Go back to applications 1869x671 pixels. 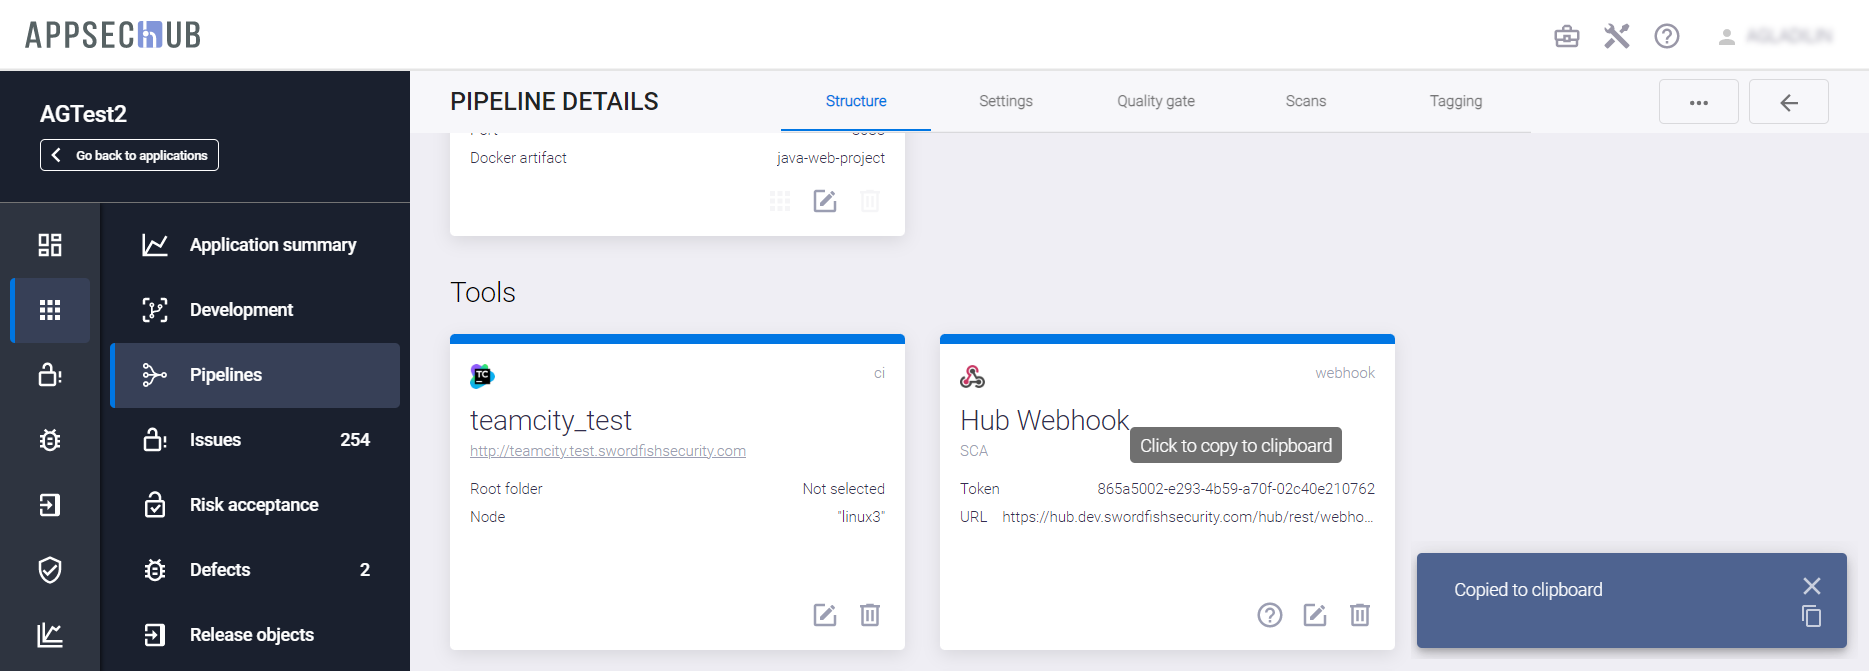coord(129,155)
